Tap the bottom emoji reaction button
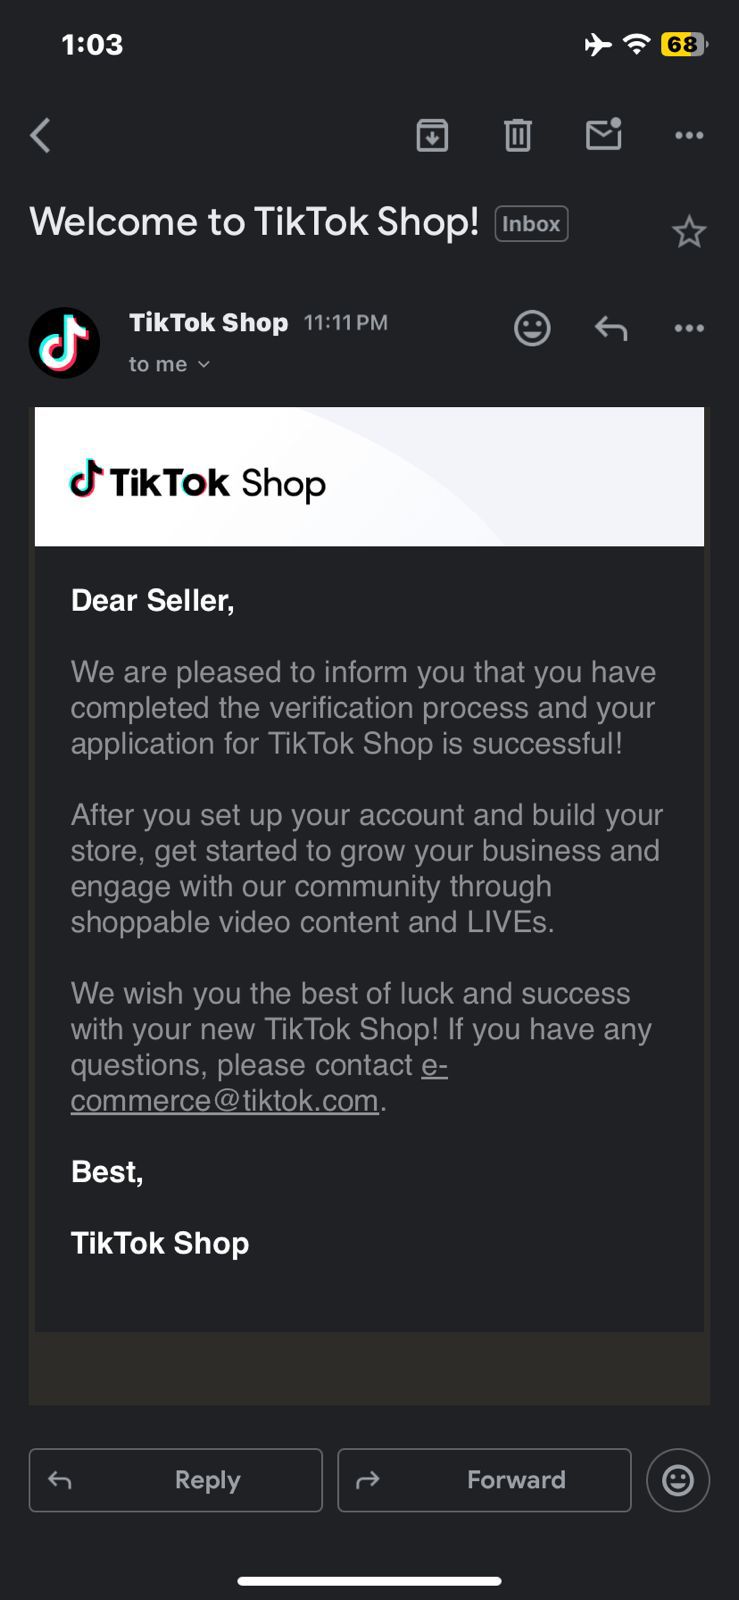Viewport: 739px width, 1600px height. 678,1480
